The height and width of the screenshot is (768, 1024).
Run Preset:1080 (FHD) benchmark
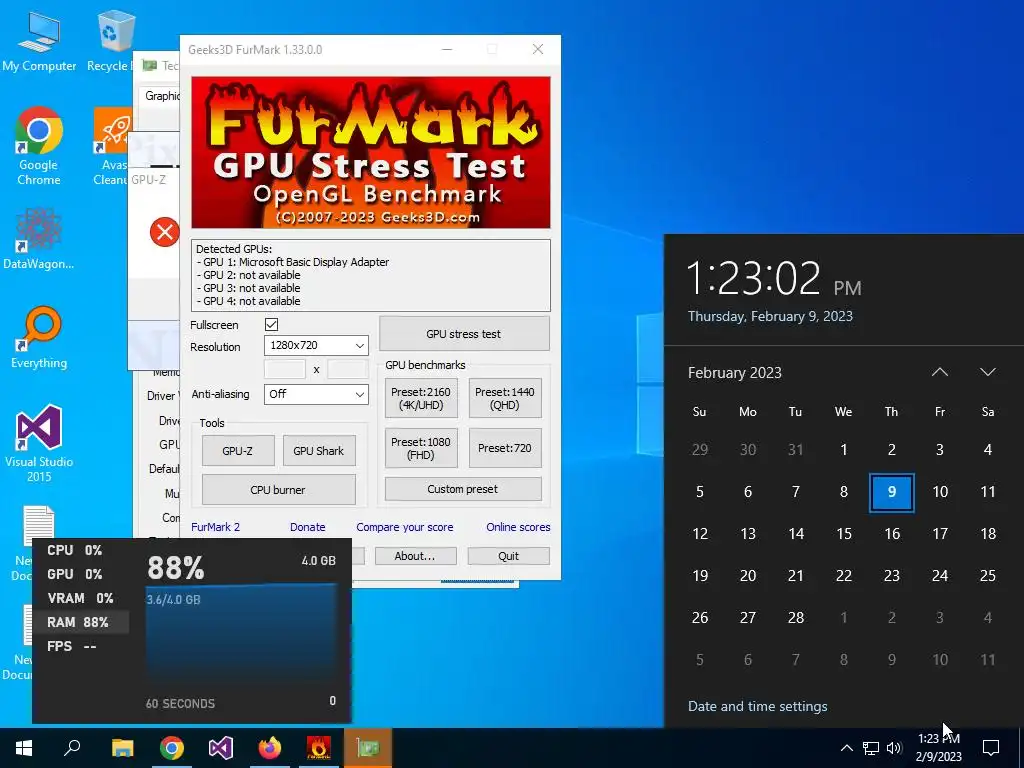421,448
